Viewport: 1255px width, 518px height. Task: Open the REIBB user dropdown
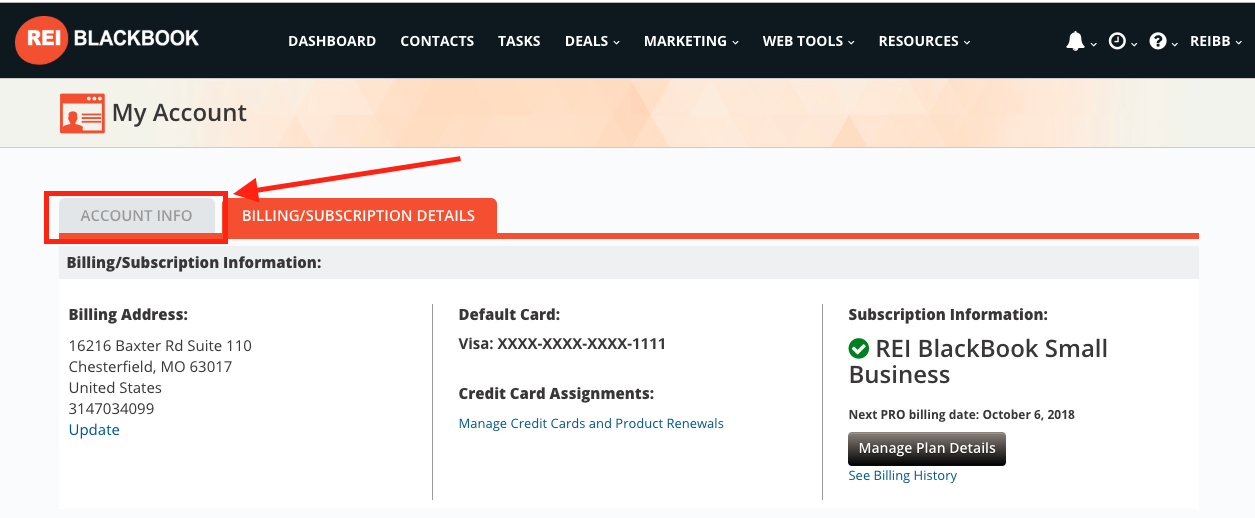click(1216, 41)
